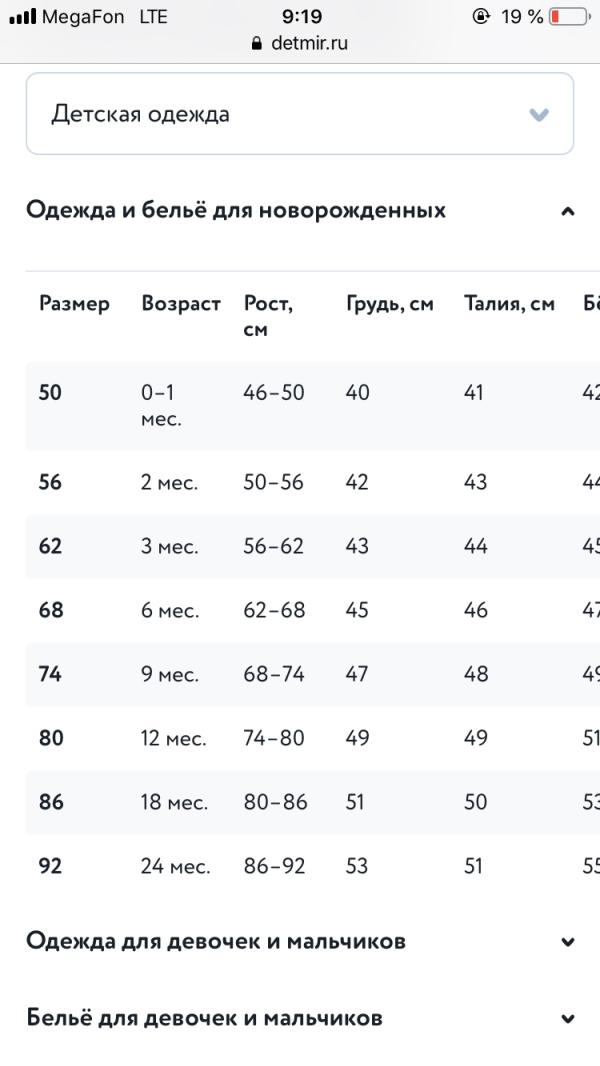Click the Размер column header

pyautogui.click(x=74, y=303)
